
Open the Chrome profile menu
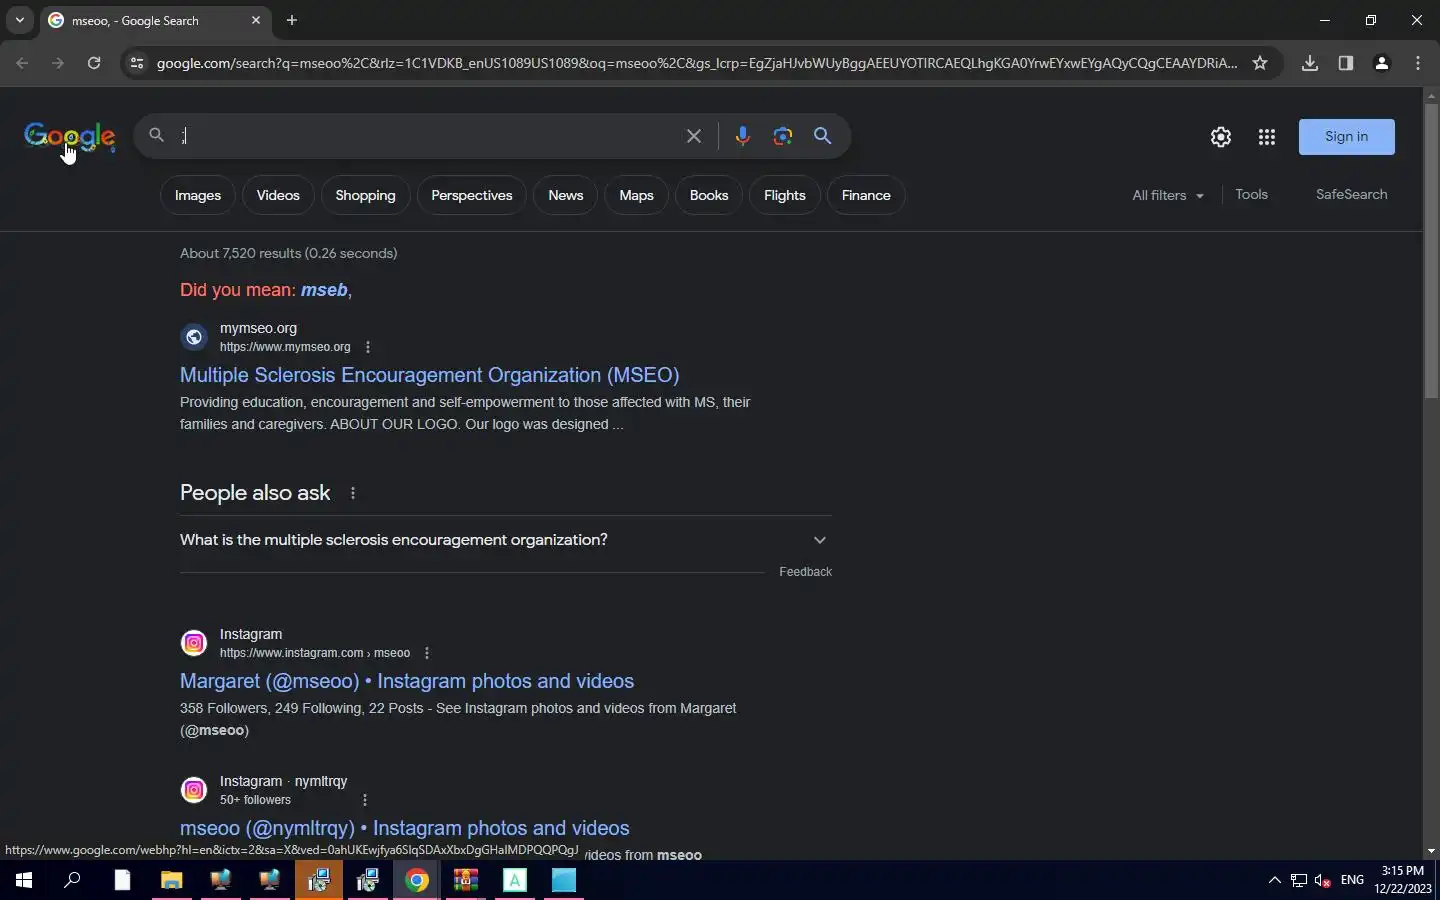(x=1382, y=63)
